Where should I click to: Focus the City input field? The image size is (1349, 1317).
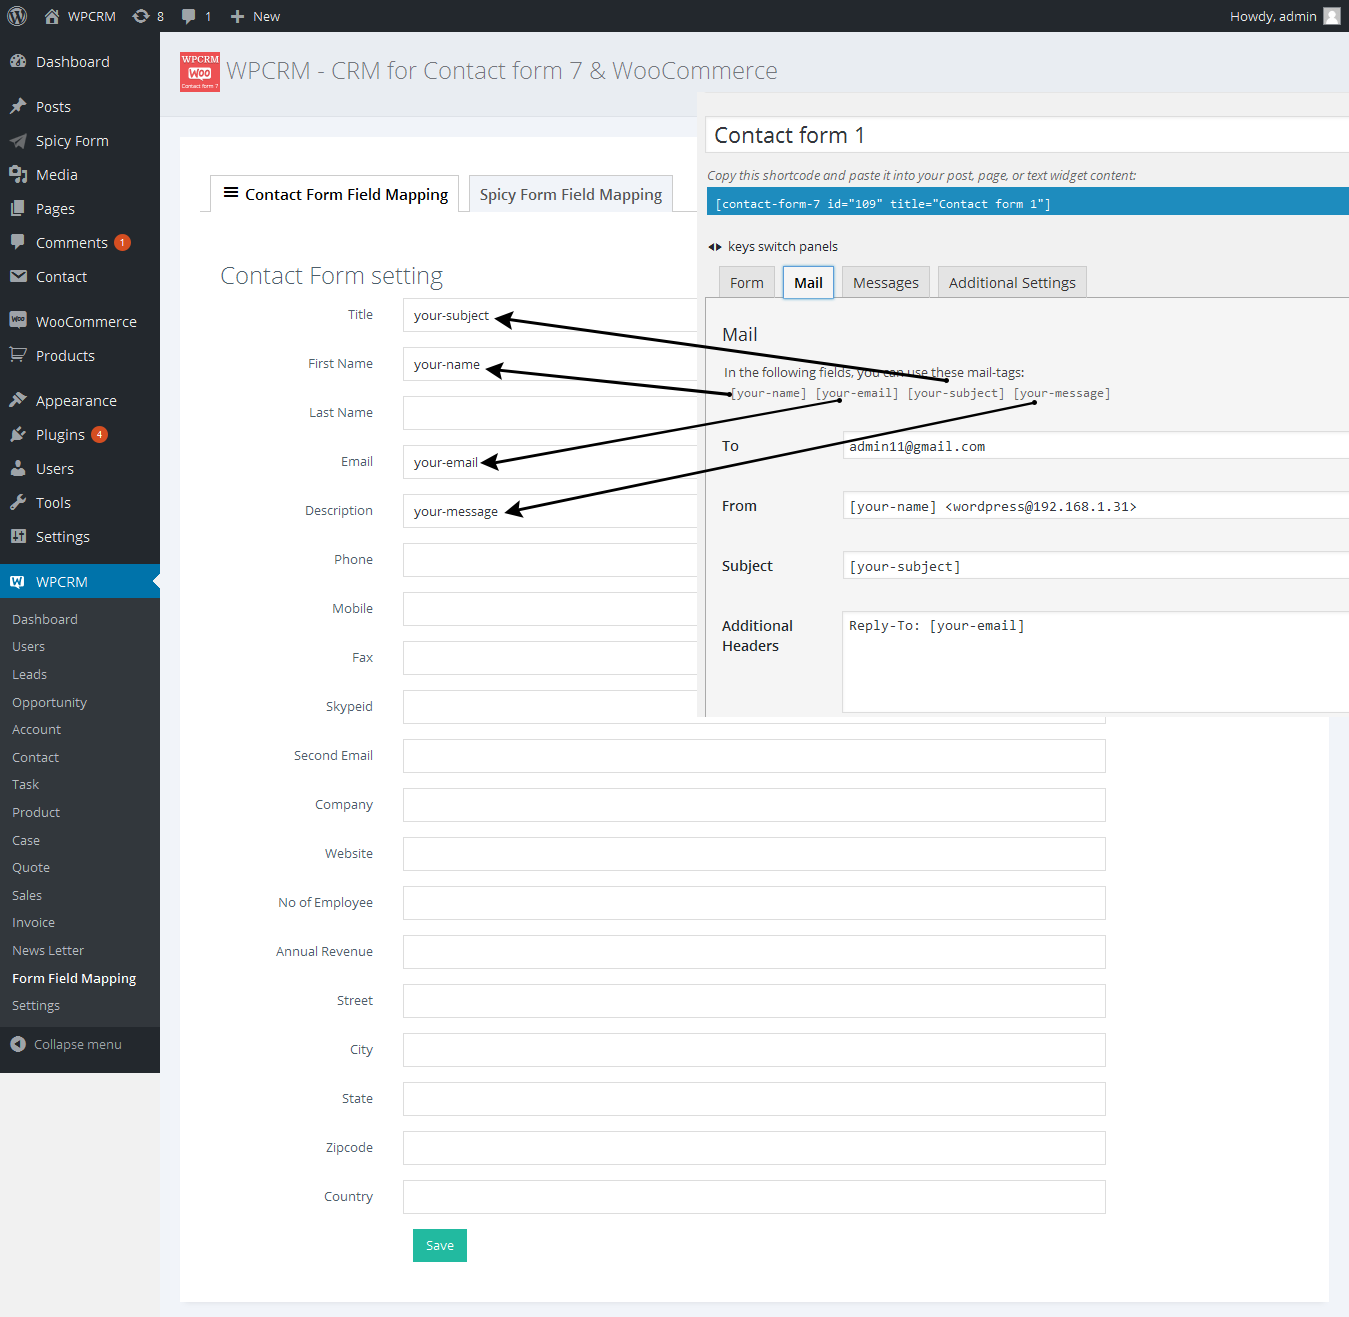point(754,1050)
